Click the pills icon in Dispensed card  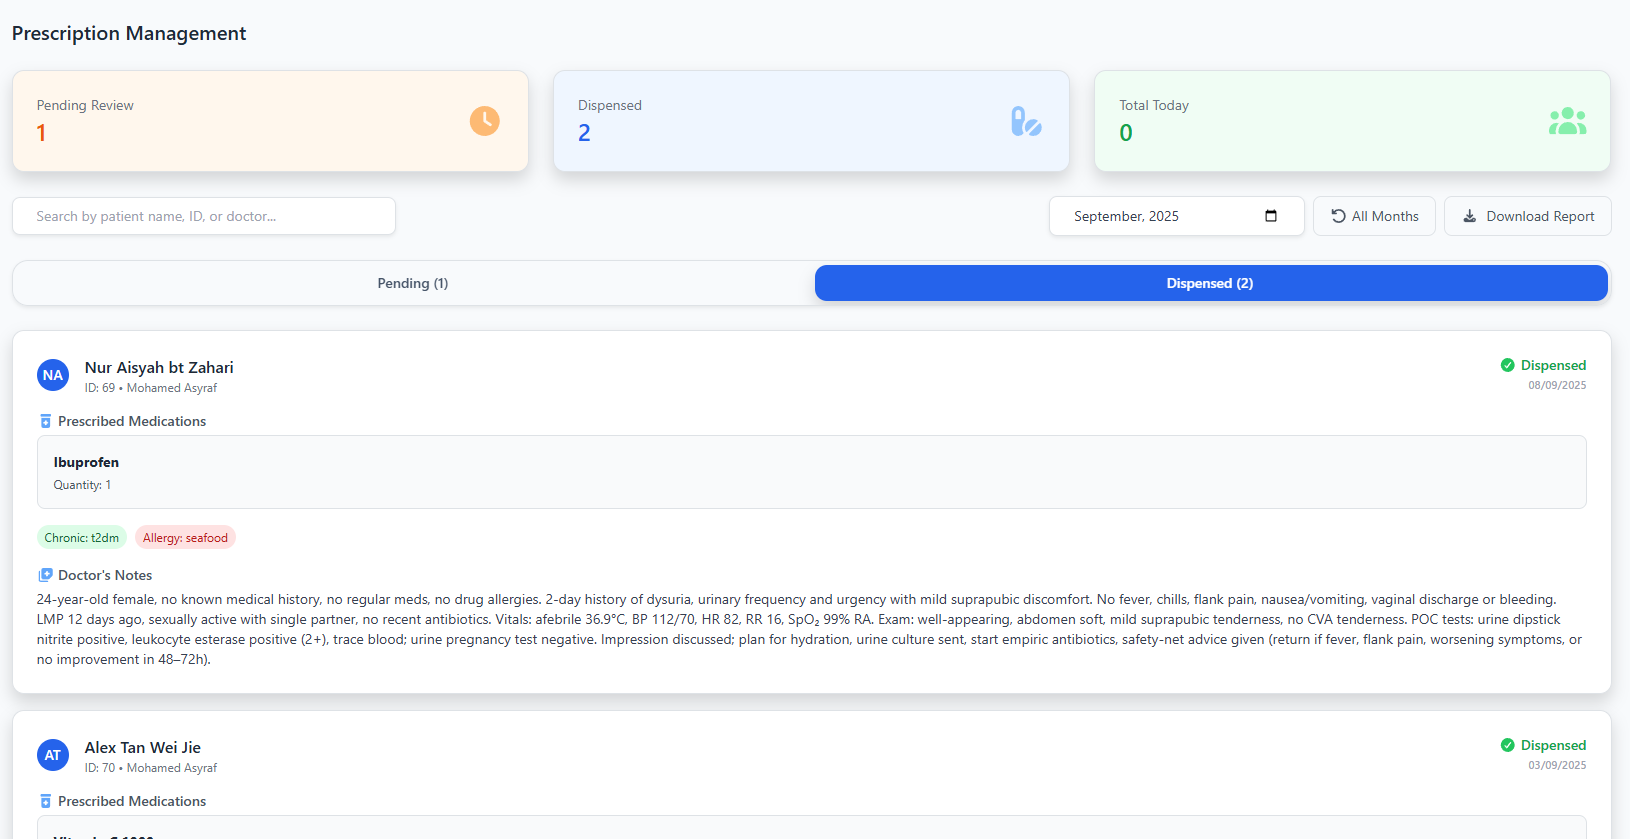coord(1025,121)
